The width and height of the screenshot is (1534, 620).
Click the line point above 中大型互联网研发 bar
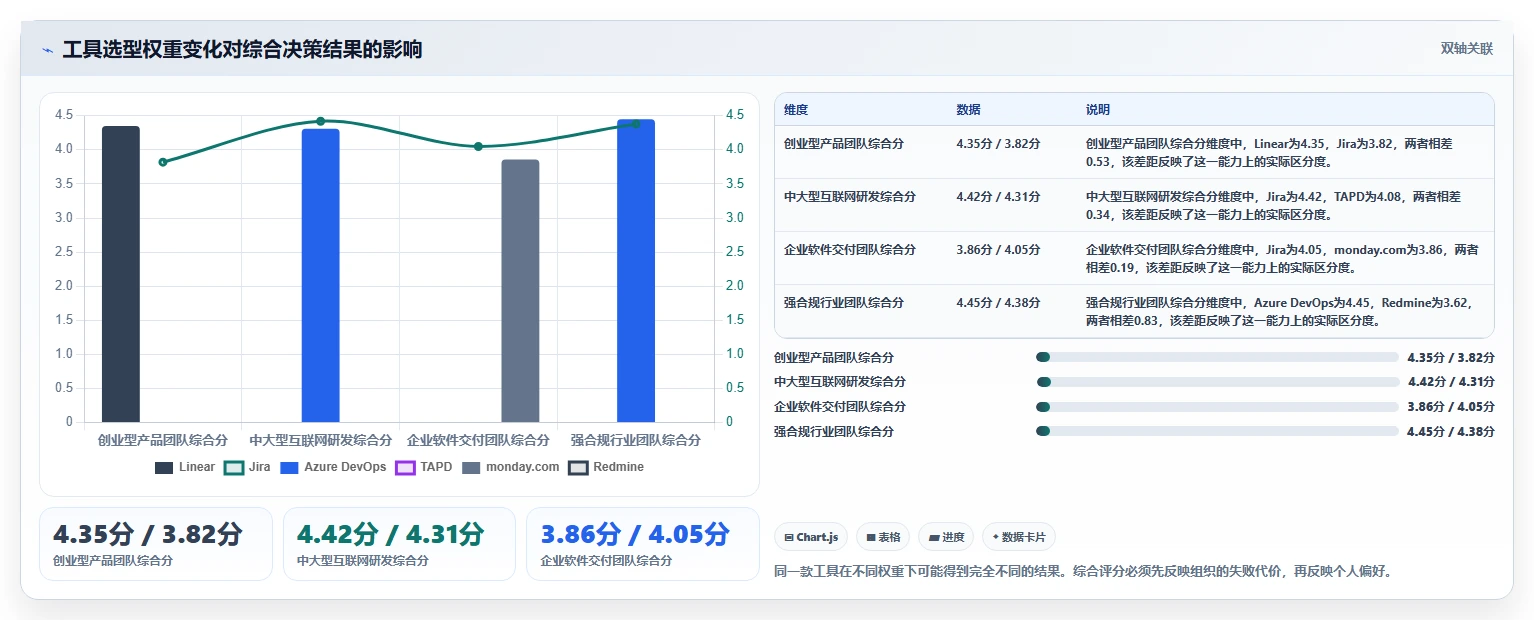point(321,121)
